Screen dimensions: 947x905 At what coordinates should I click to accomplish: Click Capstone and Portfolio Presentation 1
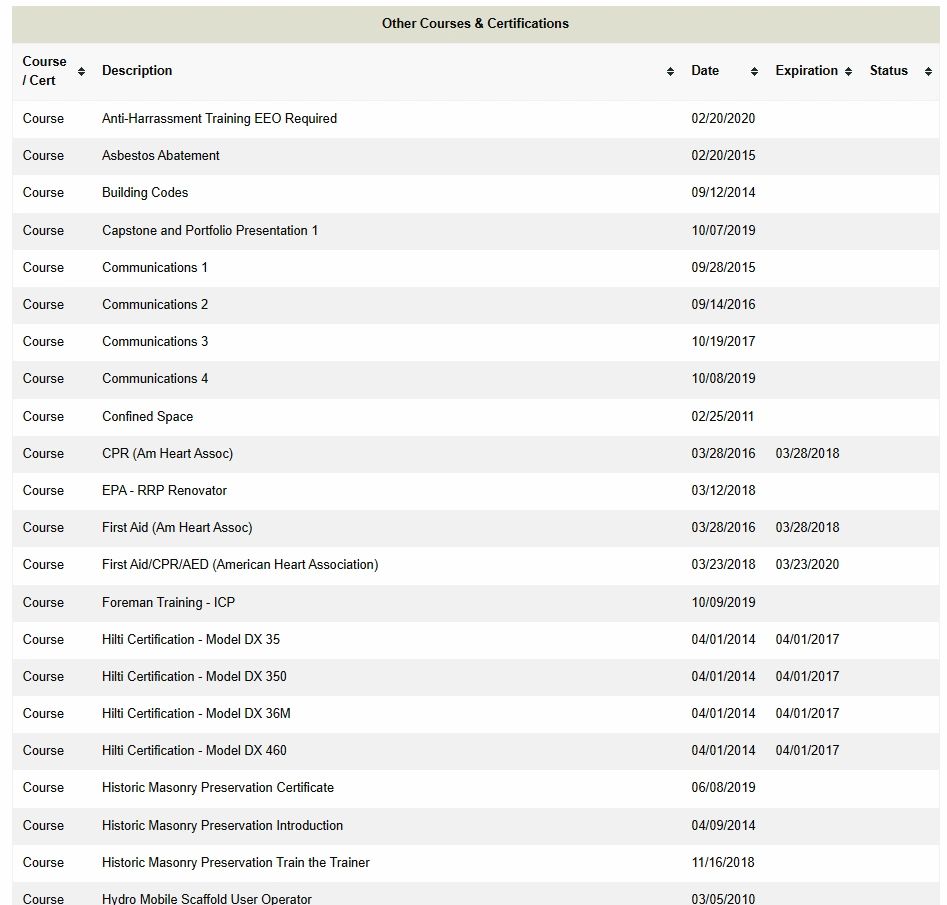210,230
